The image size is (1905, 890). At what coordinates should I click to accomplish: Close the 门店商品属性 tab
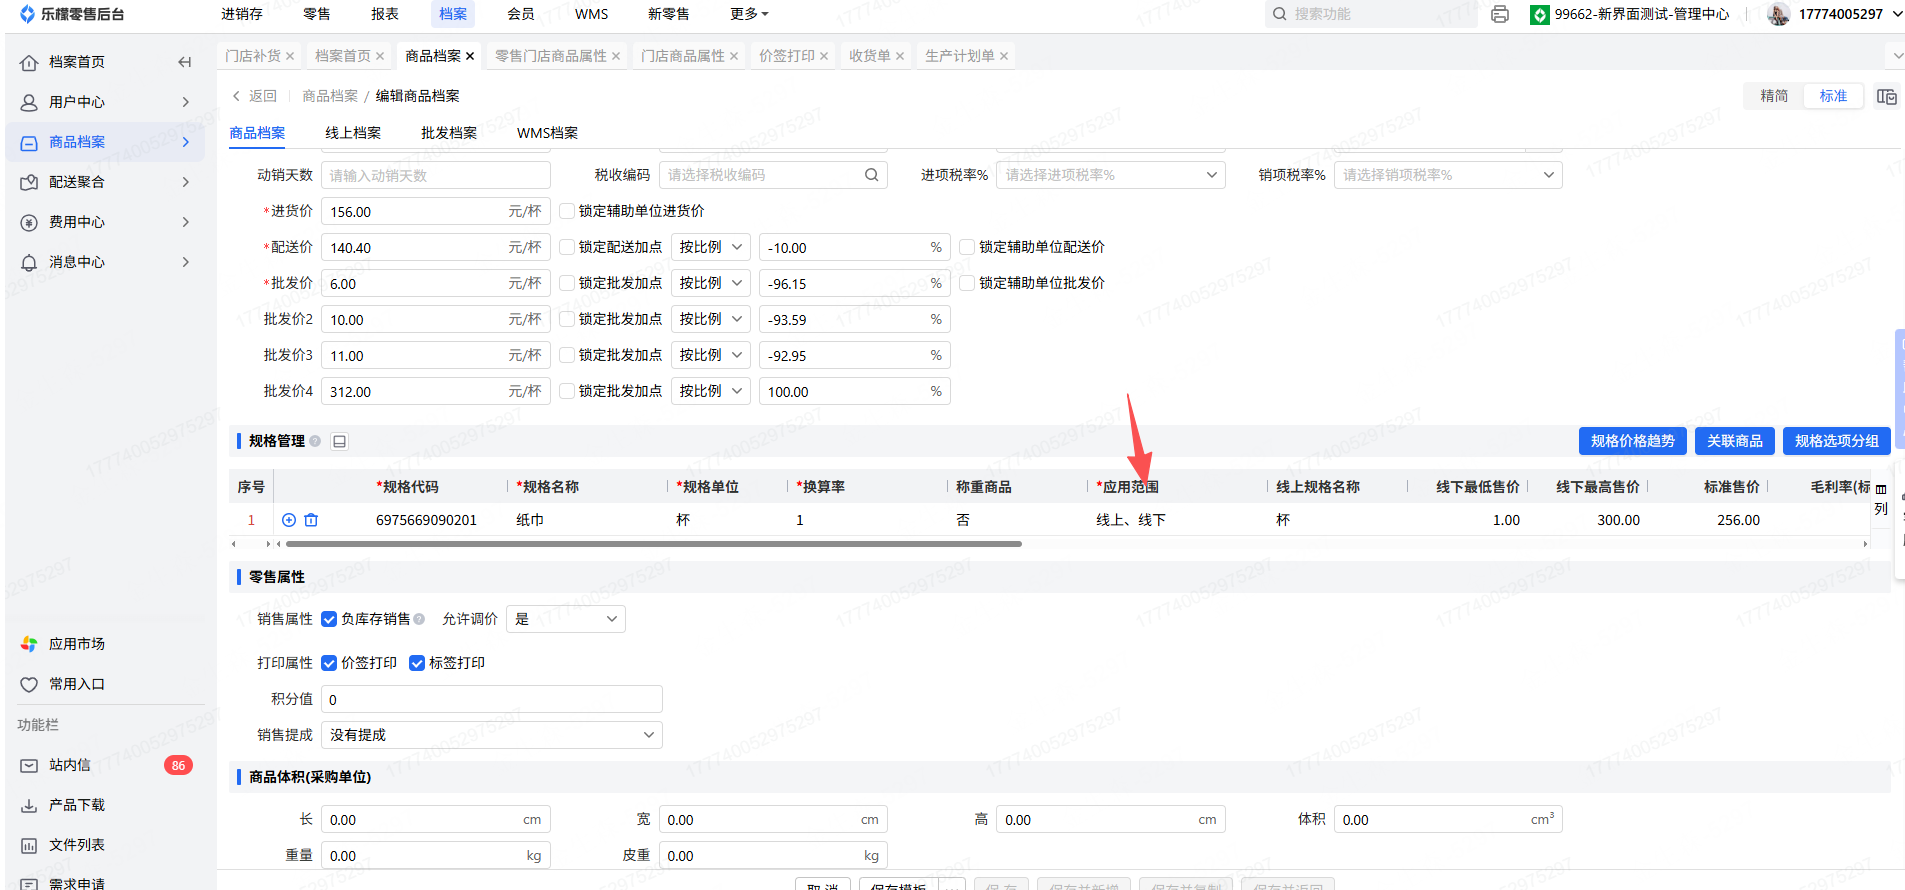coord(734,56)
